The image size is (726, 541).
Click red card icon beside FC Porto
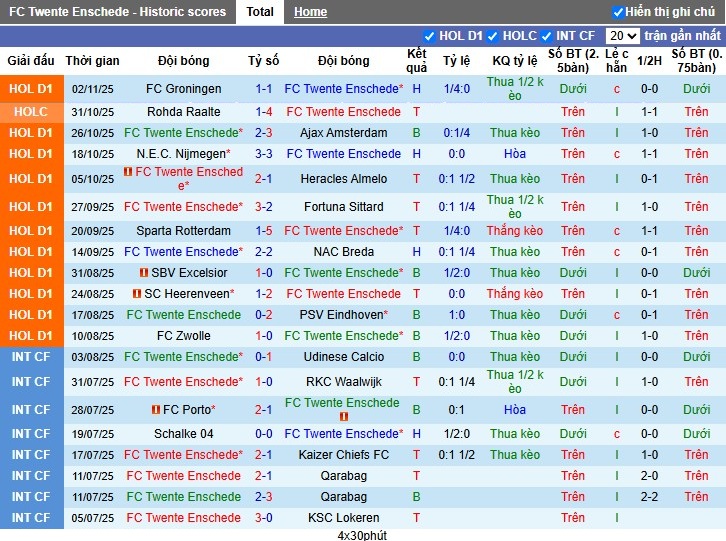pyautogui.click(x=156, y=409)
